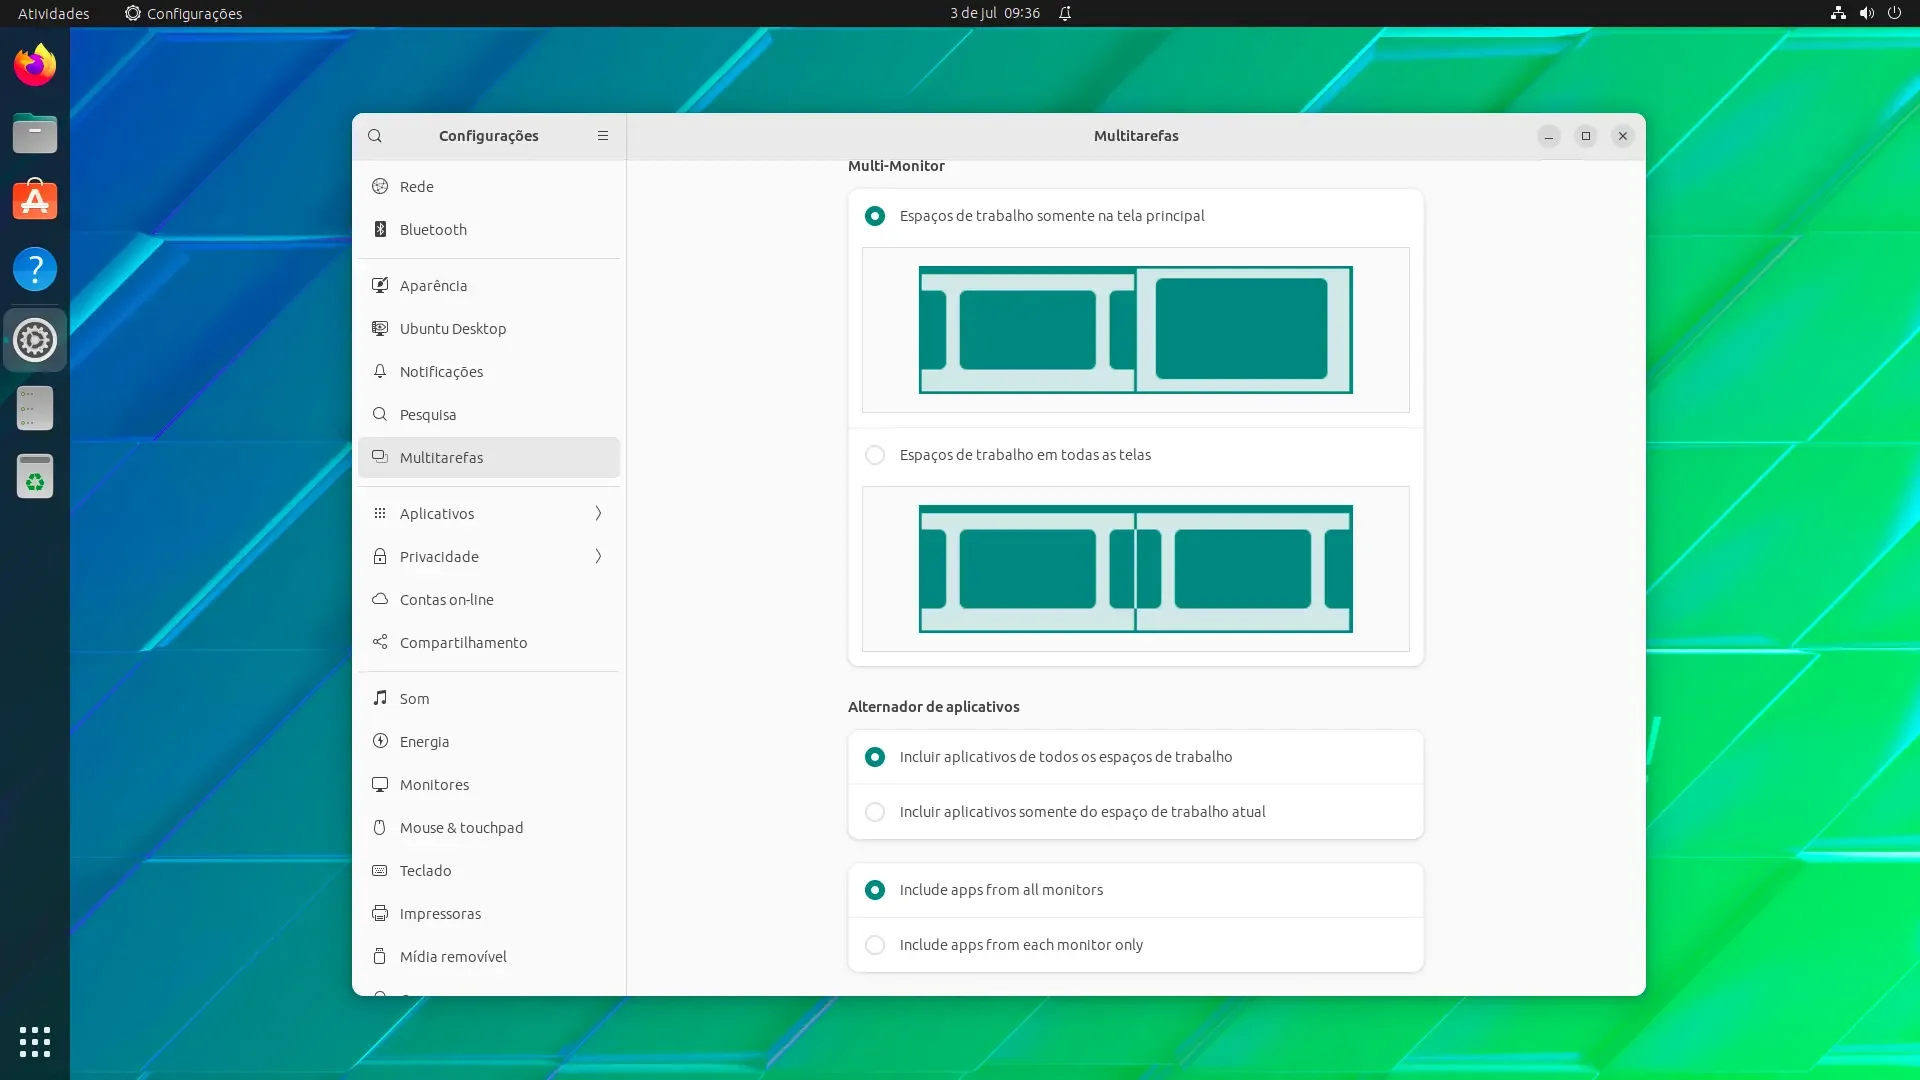
Task: Switch to the Bluetooth settings panel
Action: point(489,229)
